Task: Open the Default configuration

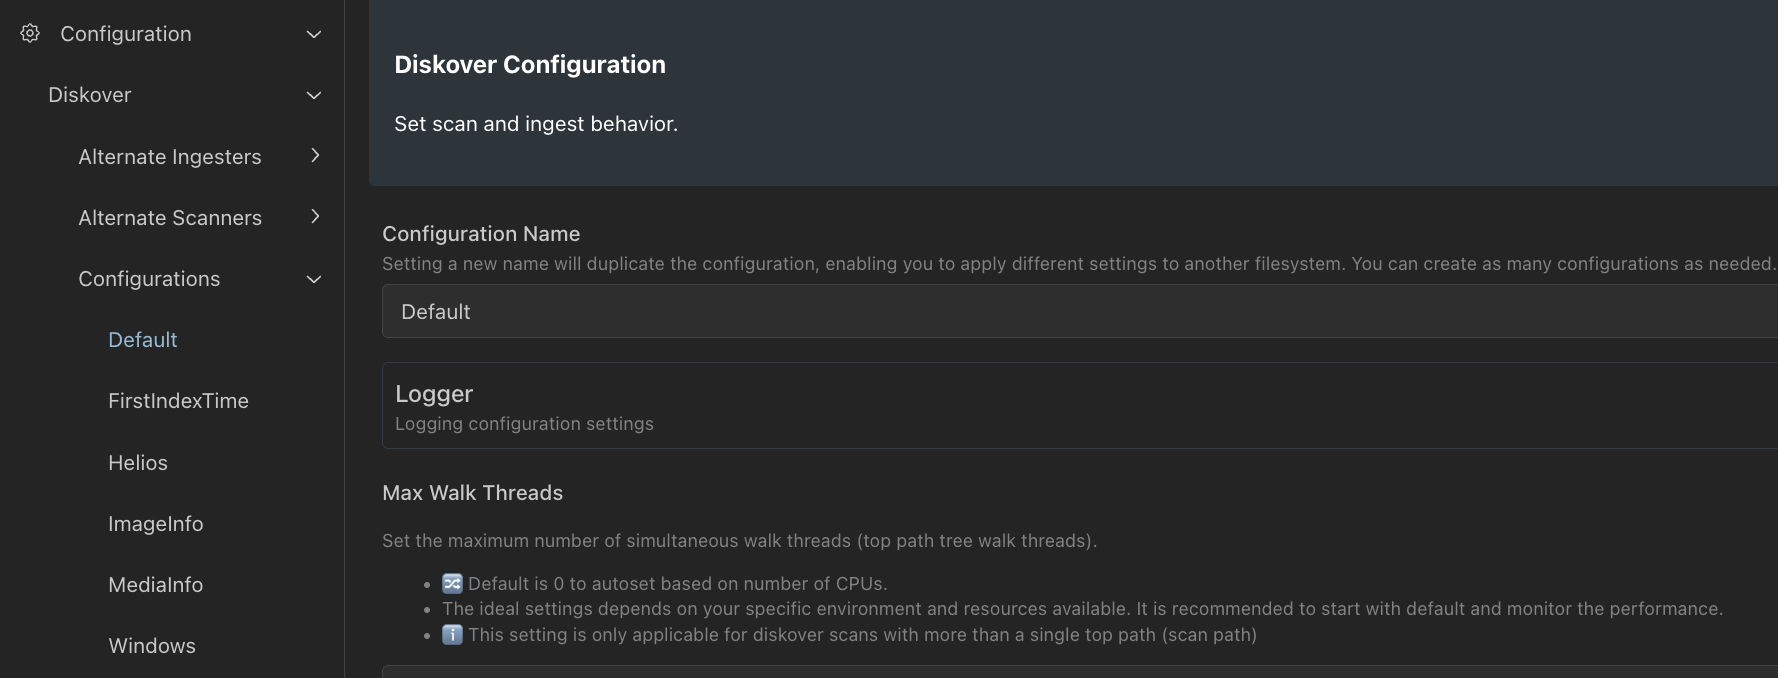Action: tap(143, 340)
